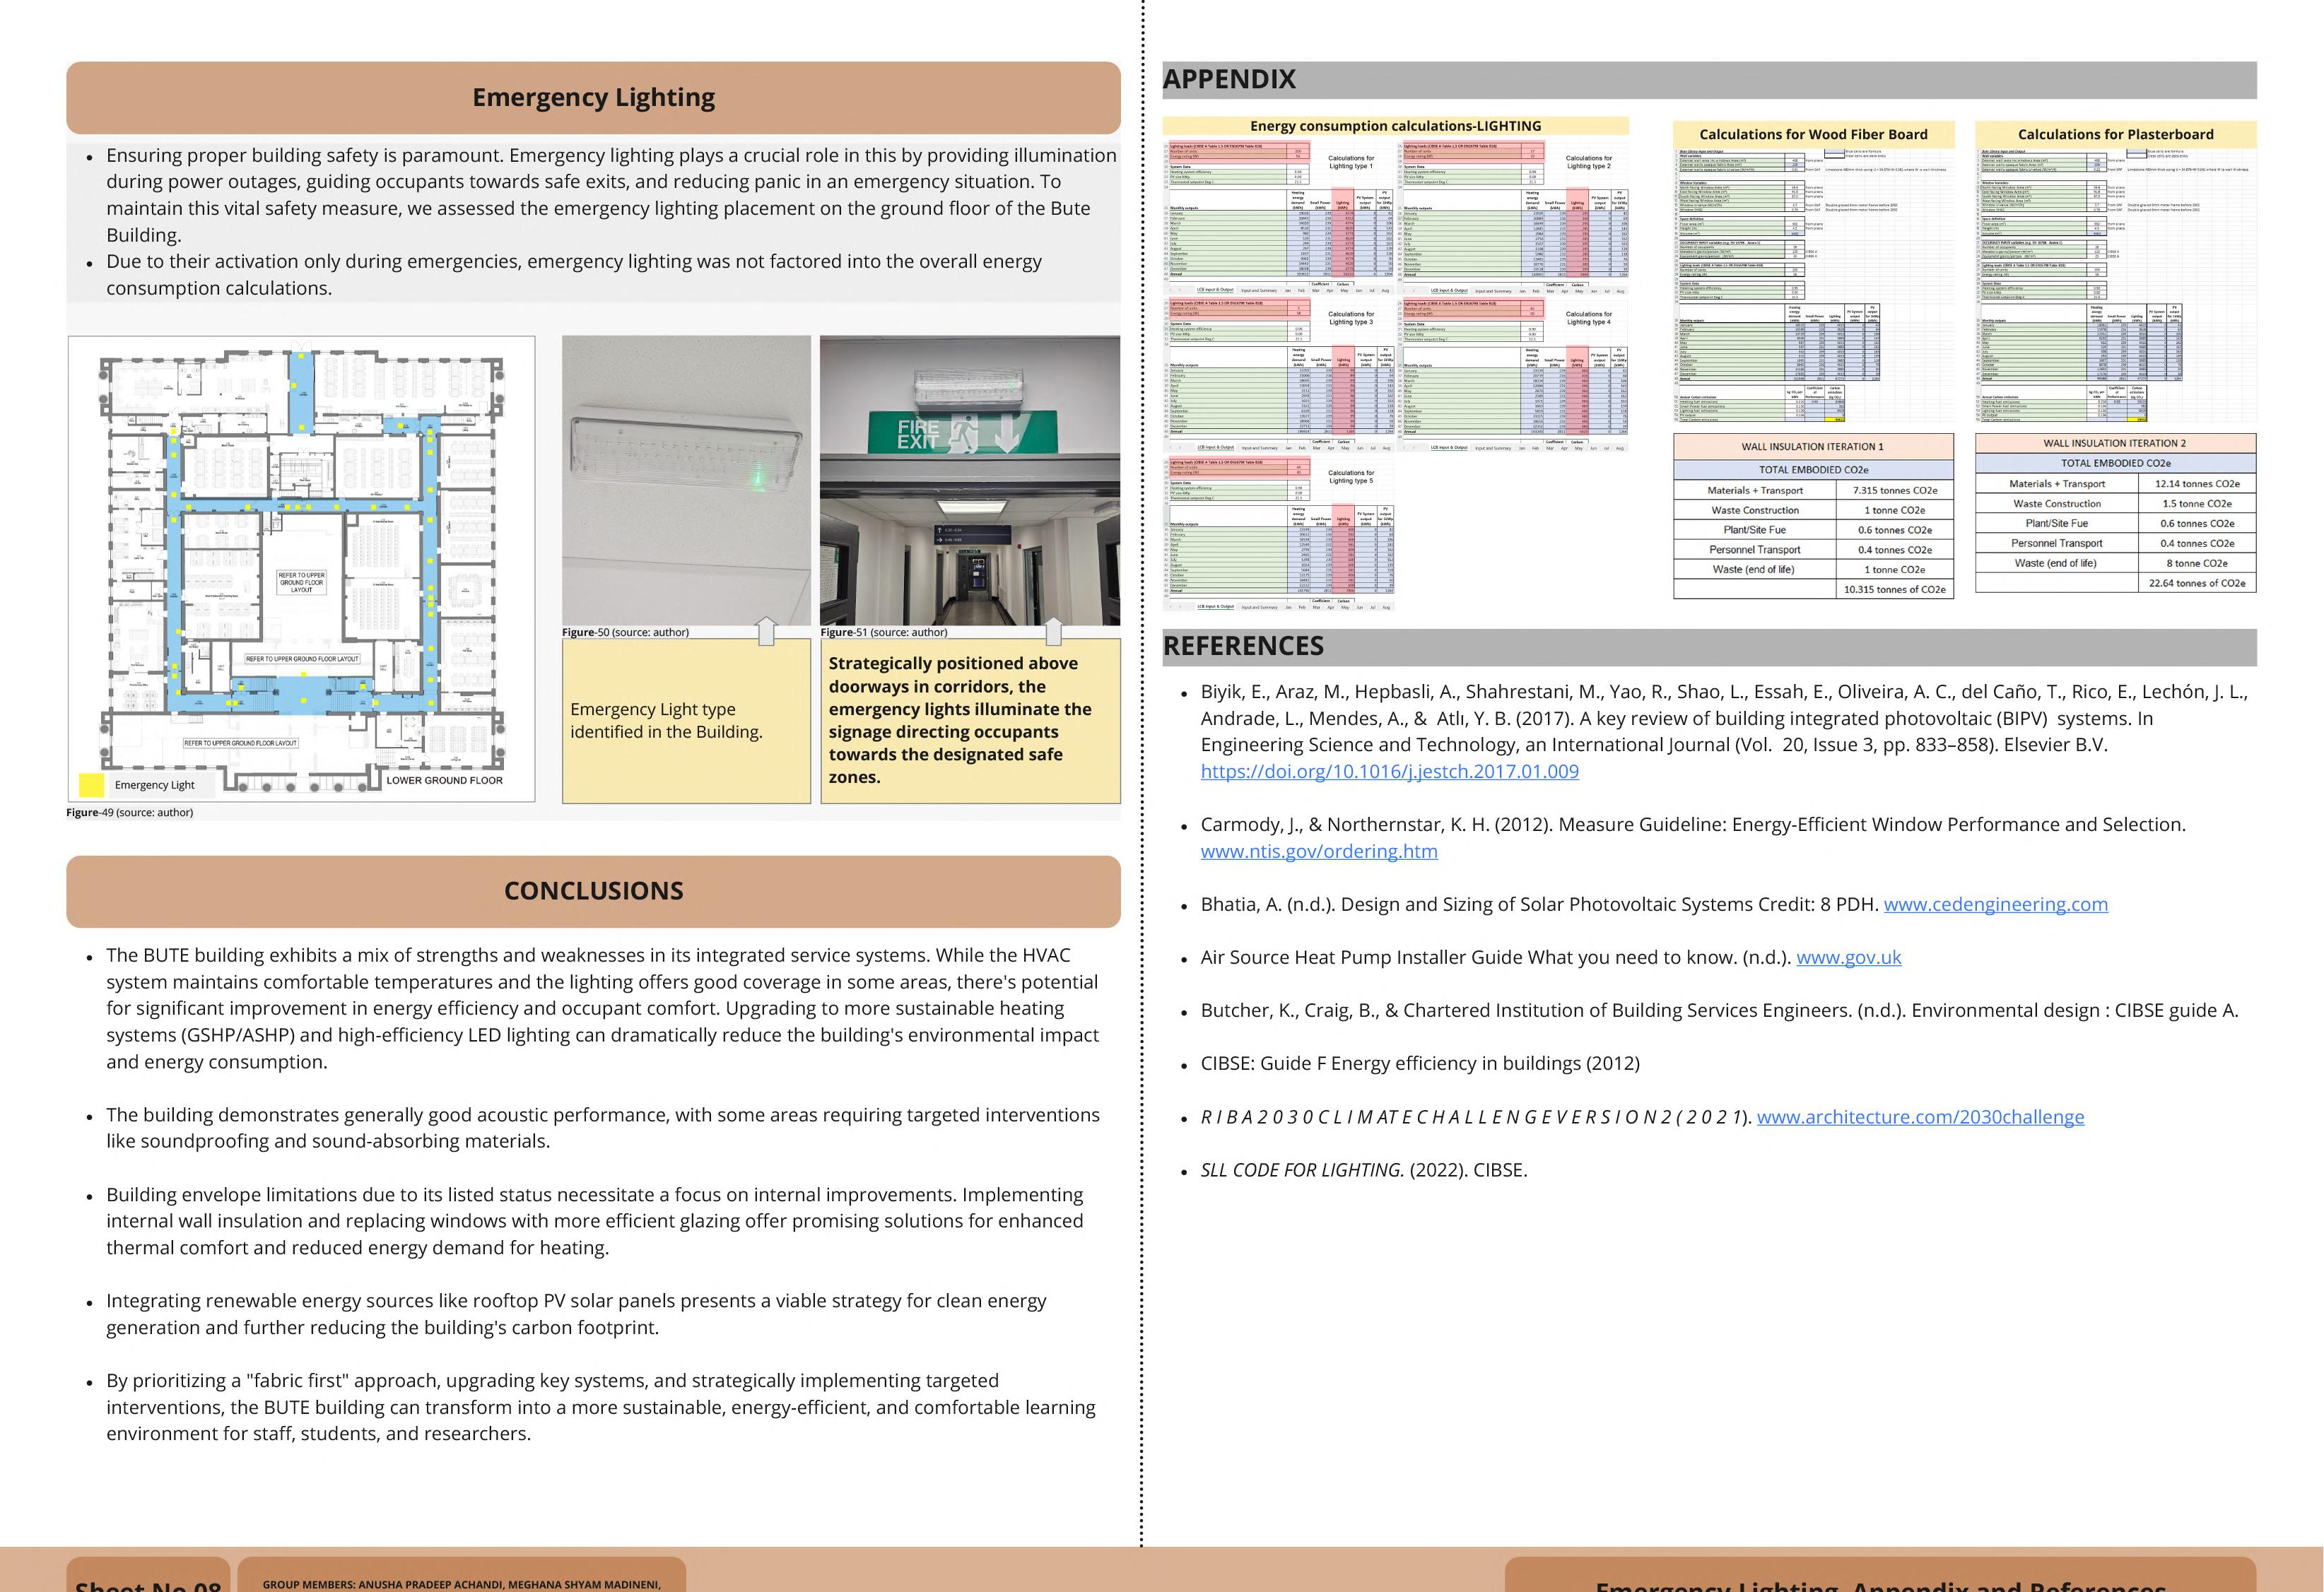Click the Wall Insulation Iteration 1 table header

1812,447
